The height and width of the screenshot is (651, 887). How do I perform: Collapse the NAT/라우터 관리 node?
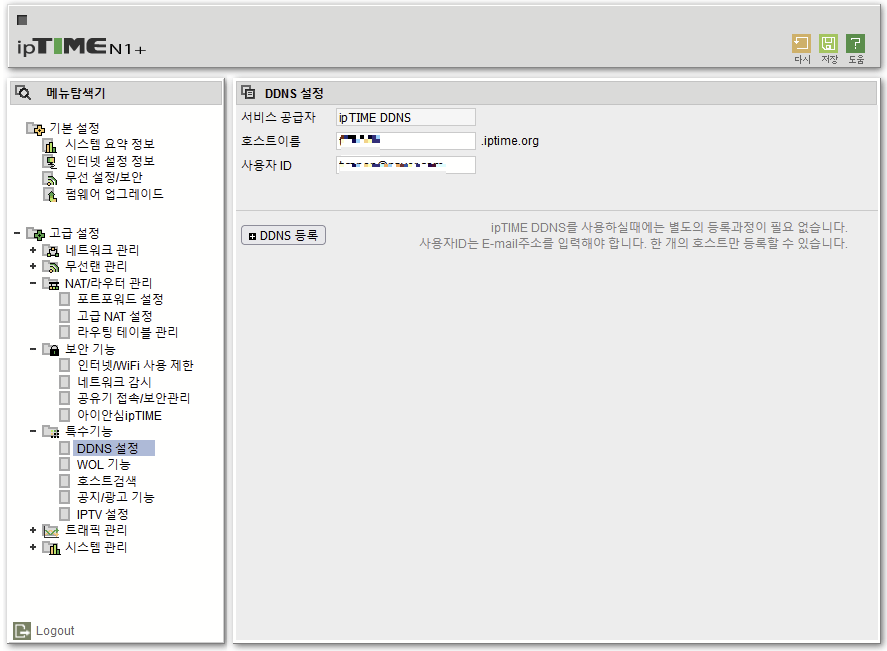coord(33,283)
